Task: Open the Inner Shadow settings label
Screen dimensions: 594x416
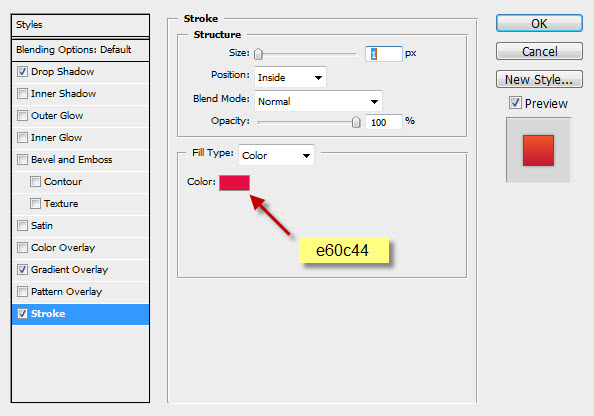Action: (x=63, y=94)
